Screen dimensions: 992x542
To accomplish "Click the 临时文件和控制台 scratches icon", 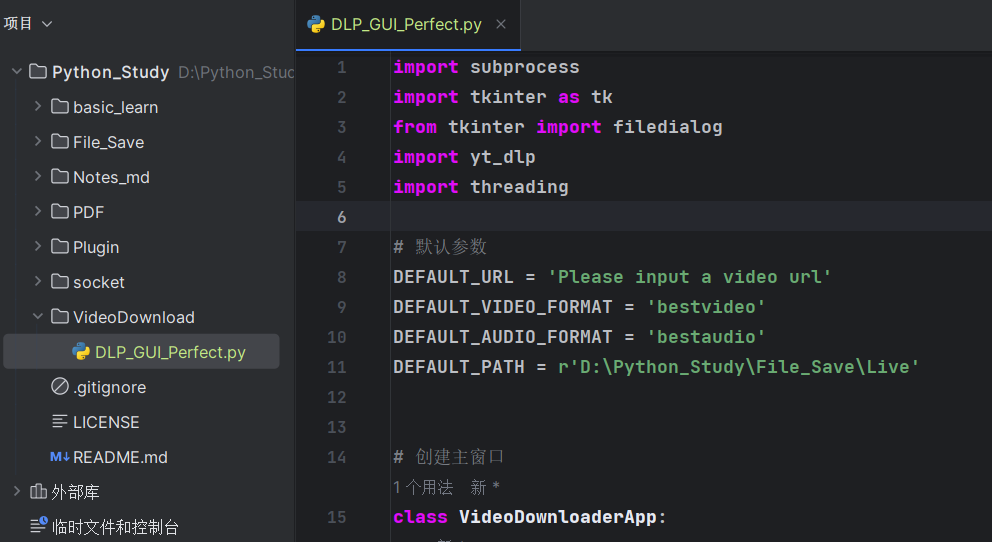I will (x=38, y=525).
